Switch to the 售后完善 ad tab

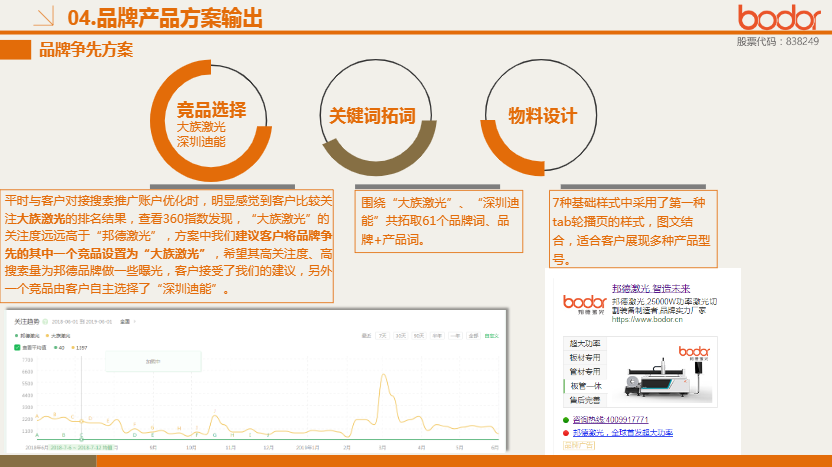click(x=585, y=400)
